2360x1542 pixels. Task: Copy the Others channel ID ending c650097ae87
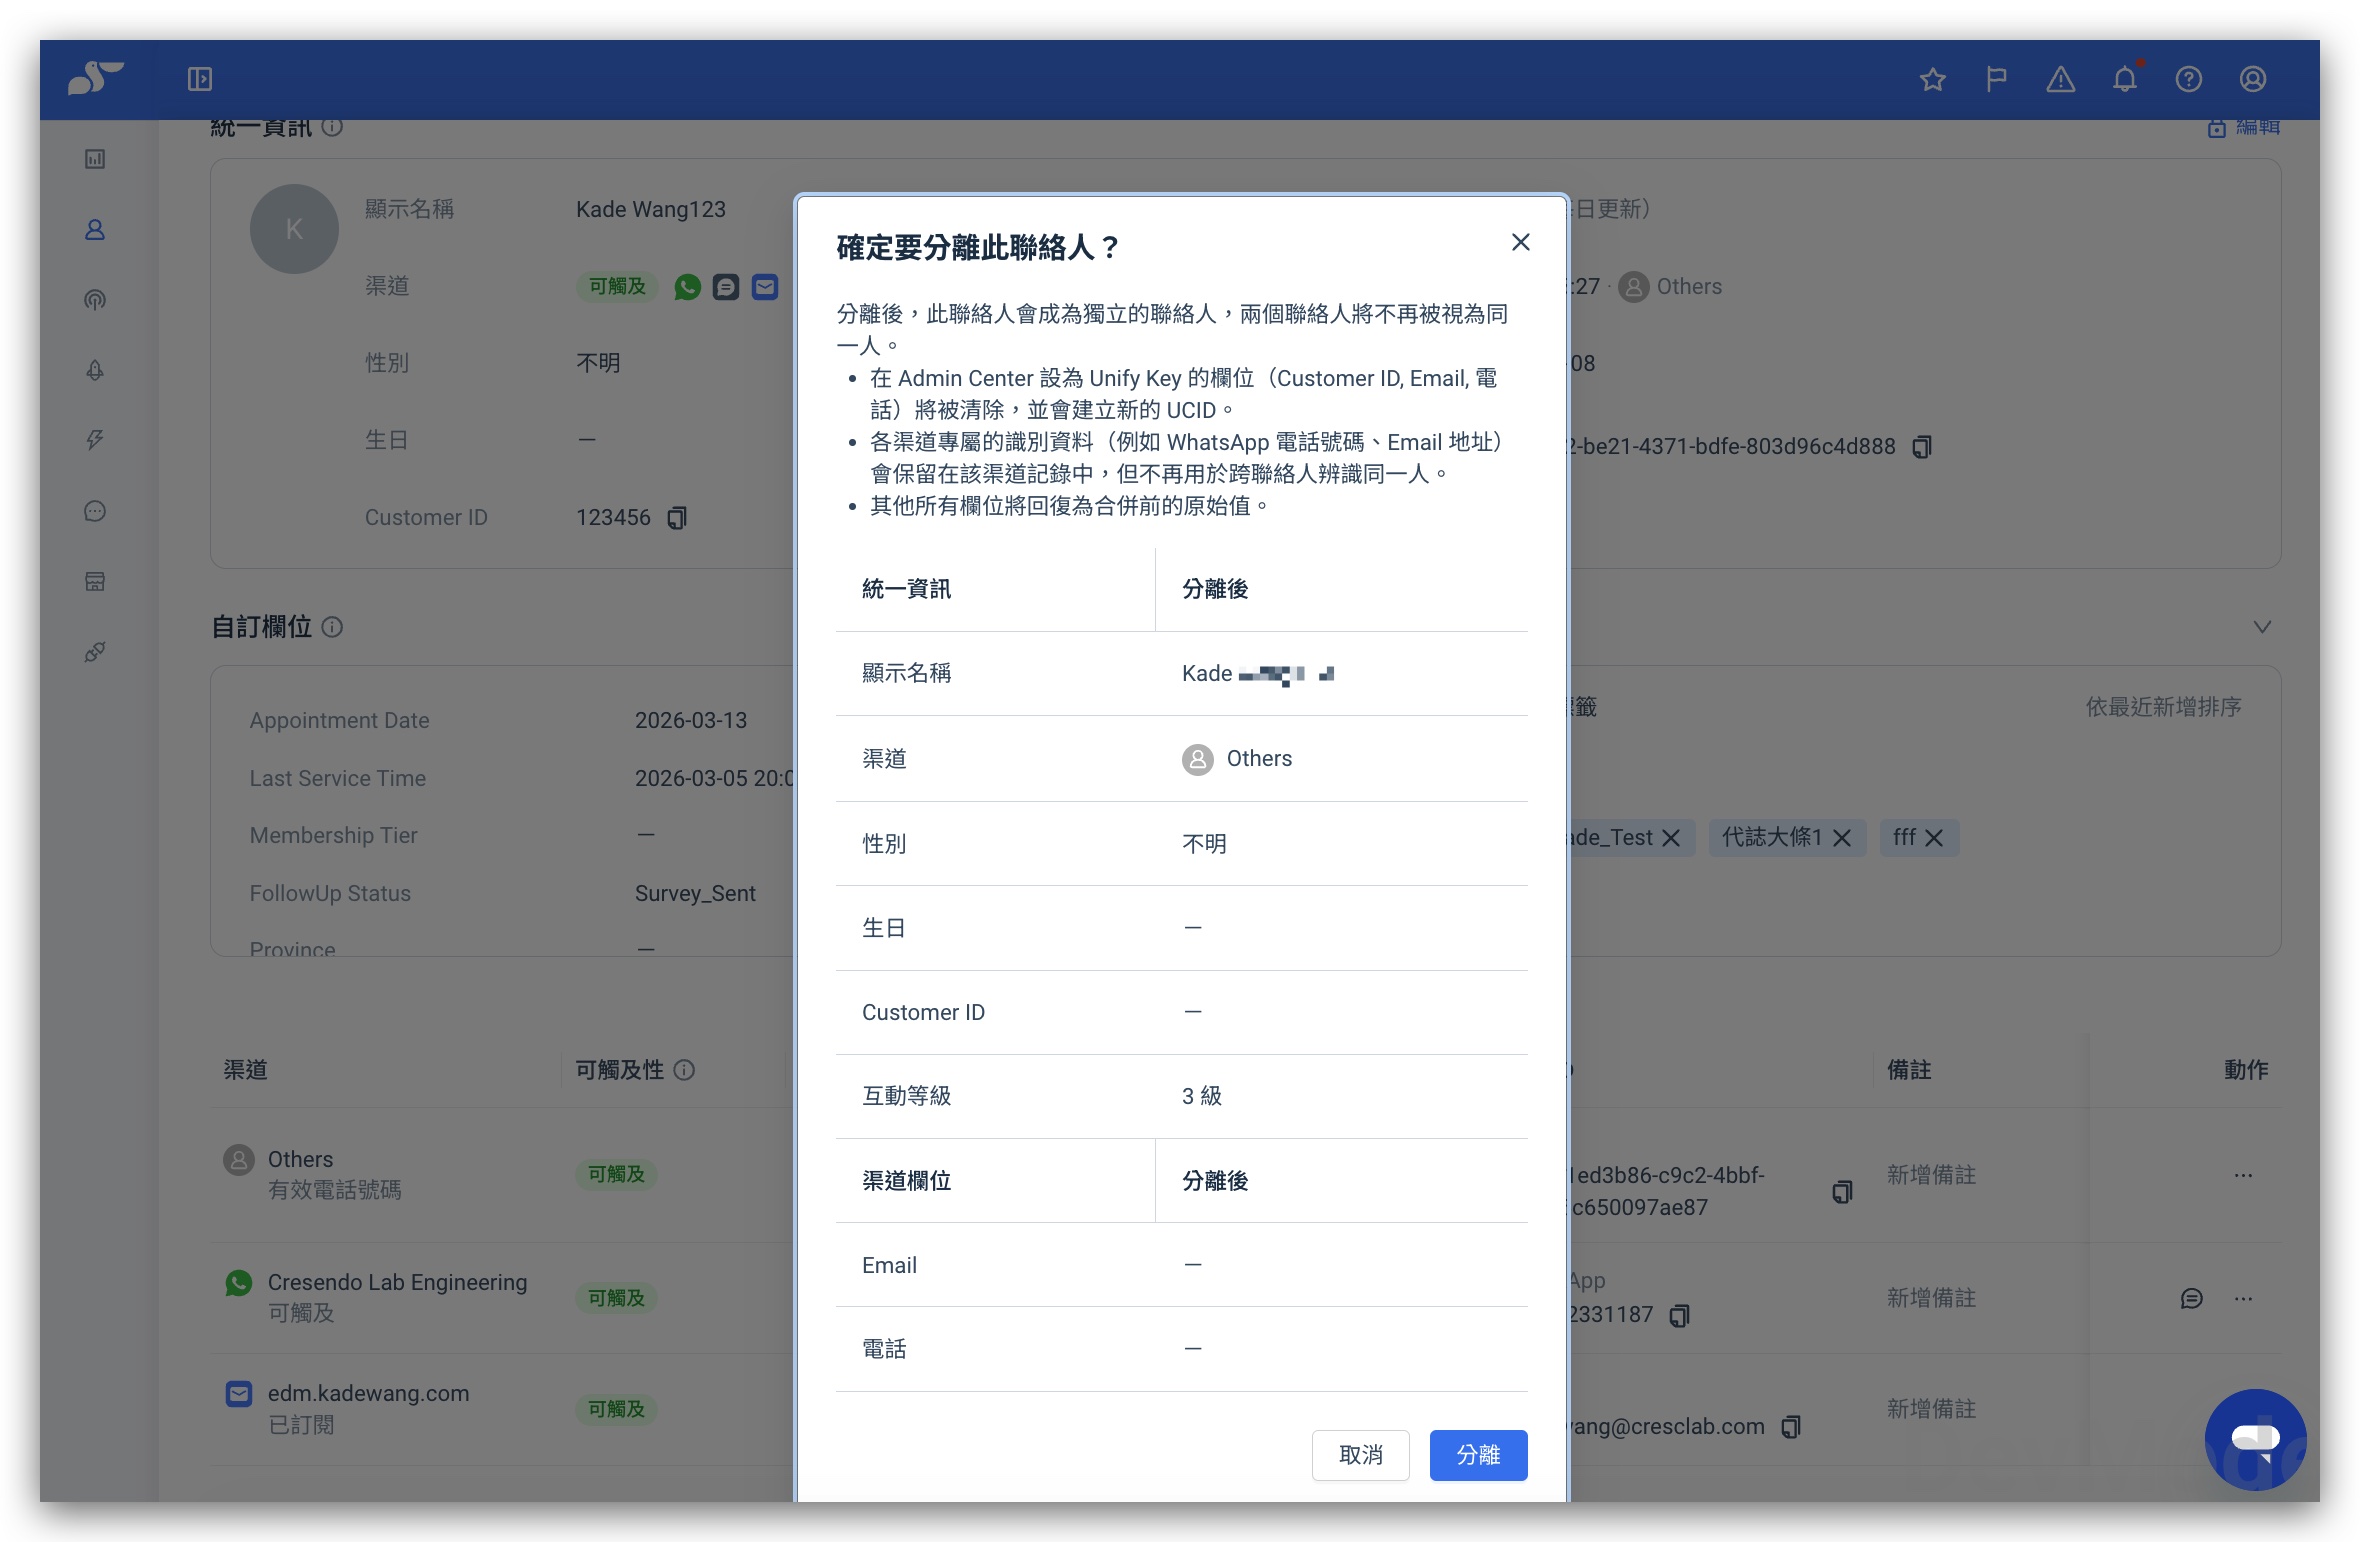(x=1842, y=1191)
